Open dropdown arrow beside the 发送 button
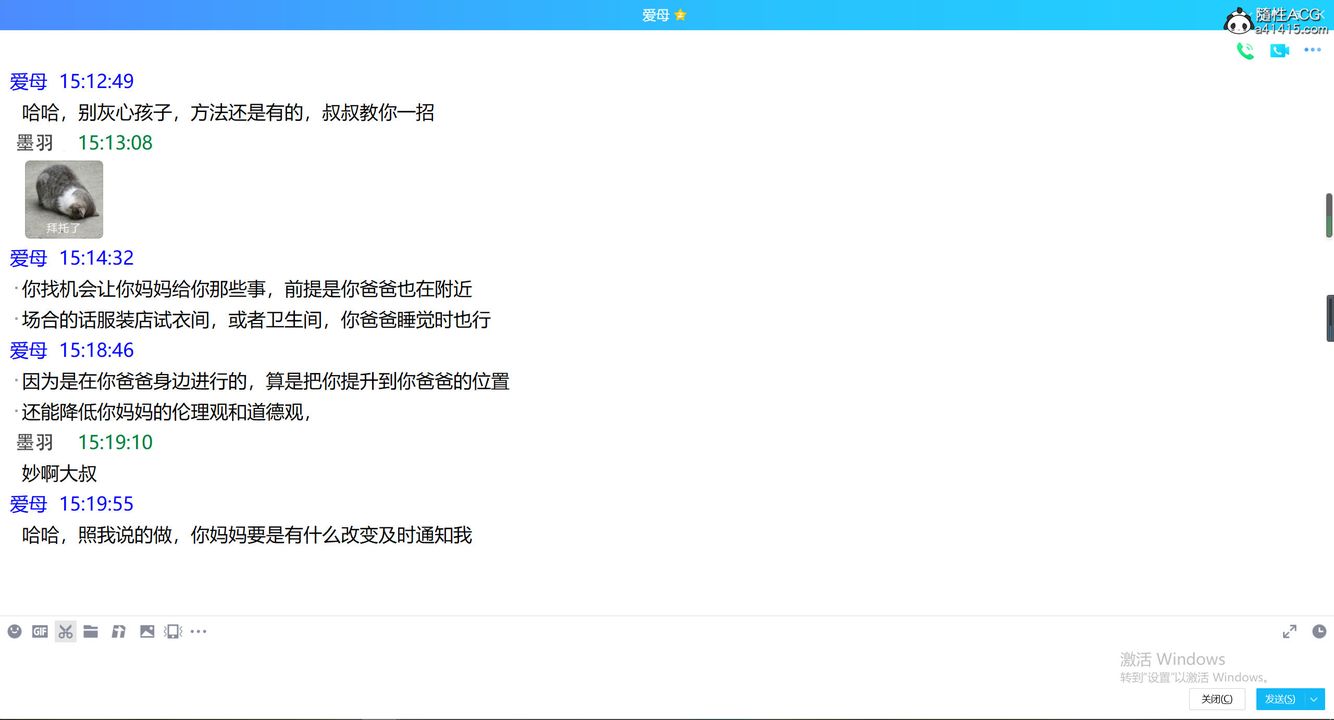1334x720 pixels. click(1315, 699)
